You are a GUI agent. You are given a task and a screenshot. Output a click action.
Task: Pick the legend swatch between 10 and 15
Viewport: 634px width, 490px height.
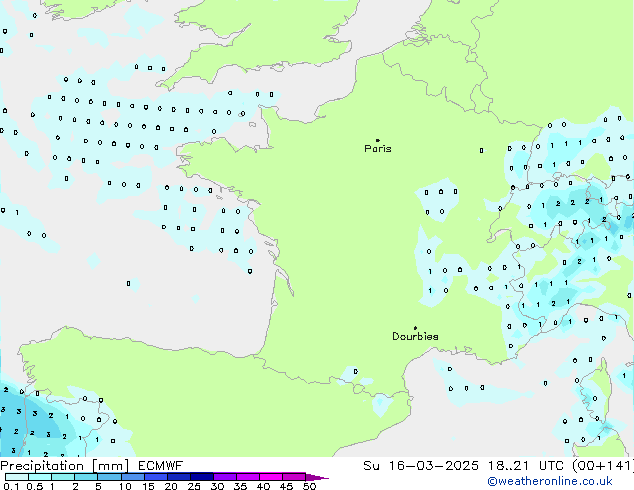coord(132,477)
